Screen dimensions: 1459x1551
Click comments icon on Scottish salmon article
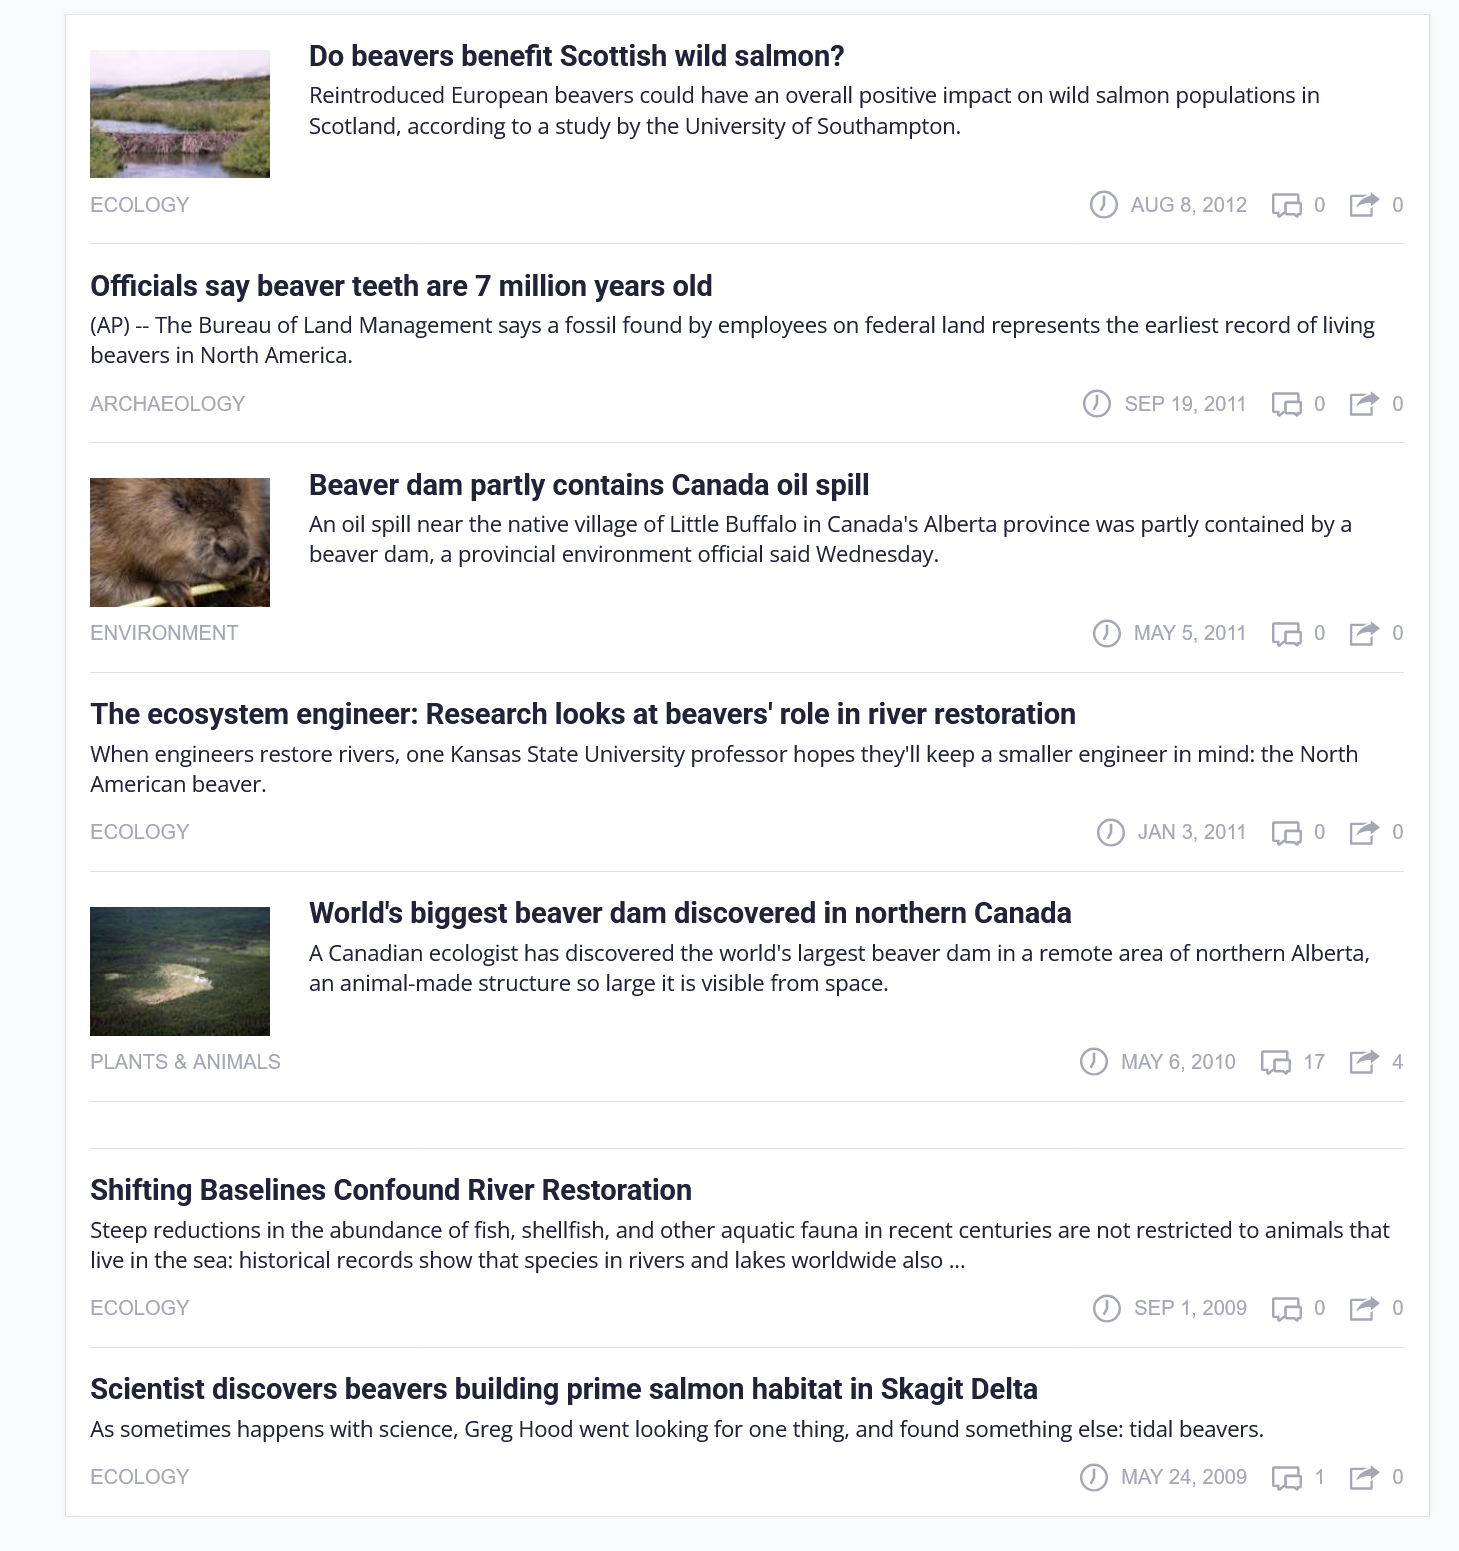point(1286,205)
